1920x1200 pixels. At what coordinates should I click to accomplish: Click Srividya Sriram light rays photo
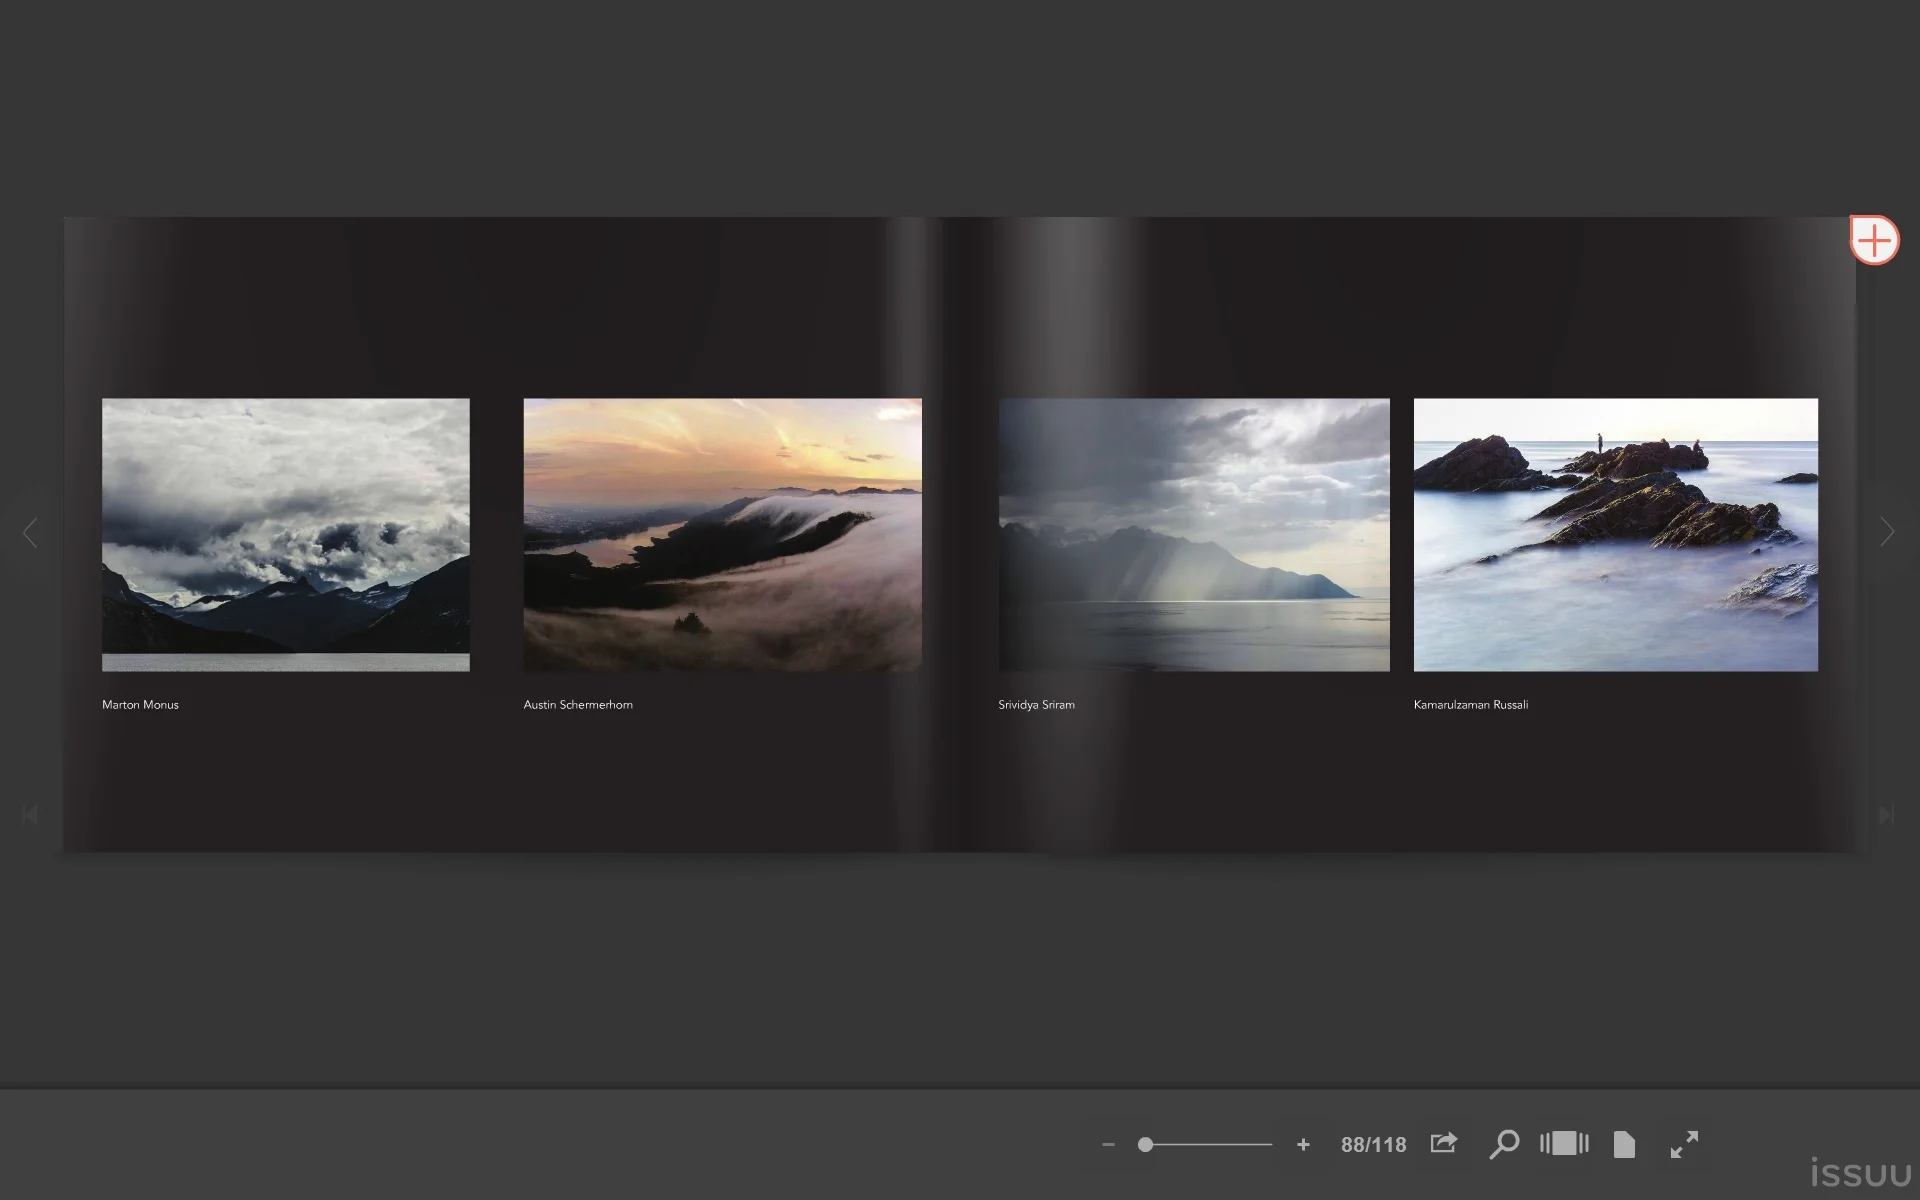click(1194, 535)
